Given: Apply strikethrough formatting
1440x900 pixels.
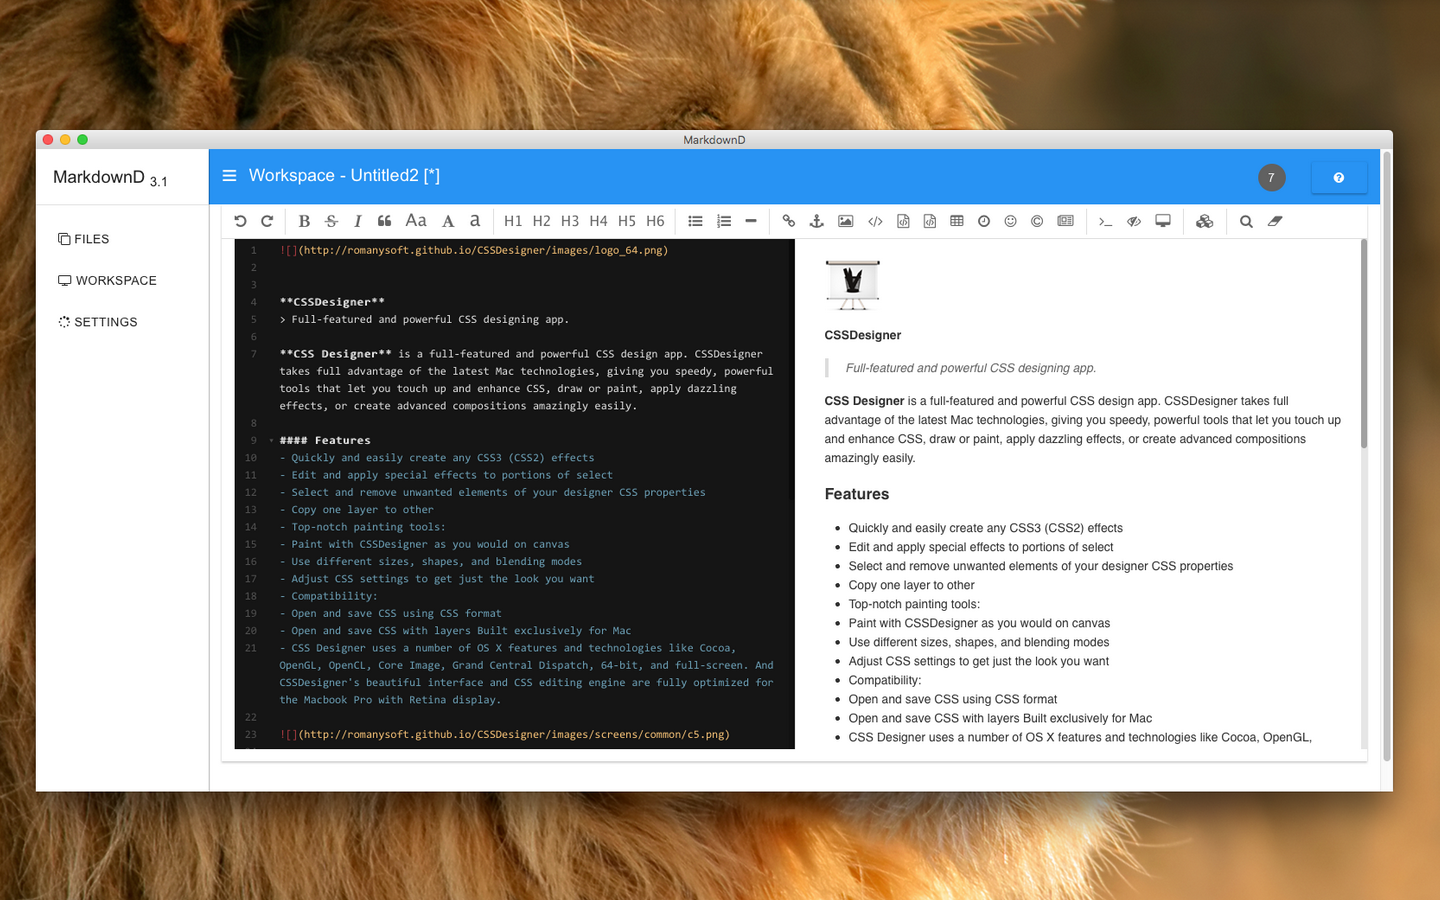Looking at the screenshot, I should tap(331, 221).
